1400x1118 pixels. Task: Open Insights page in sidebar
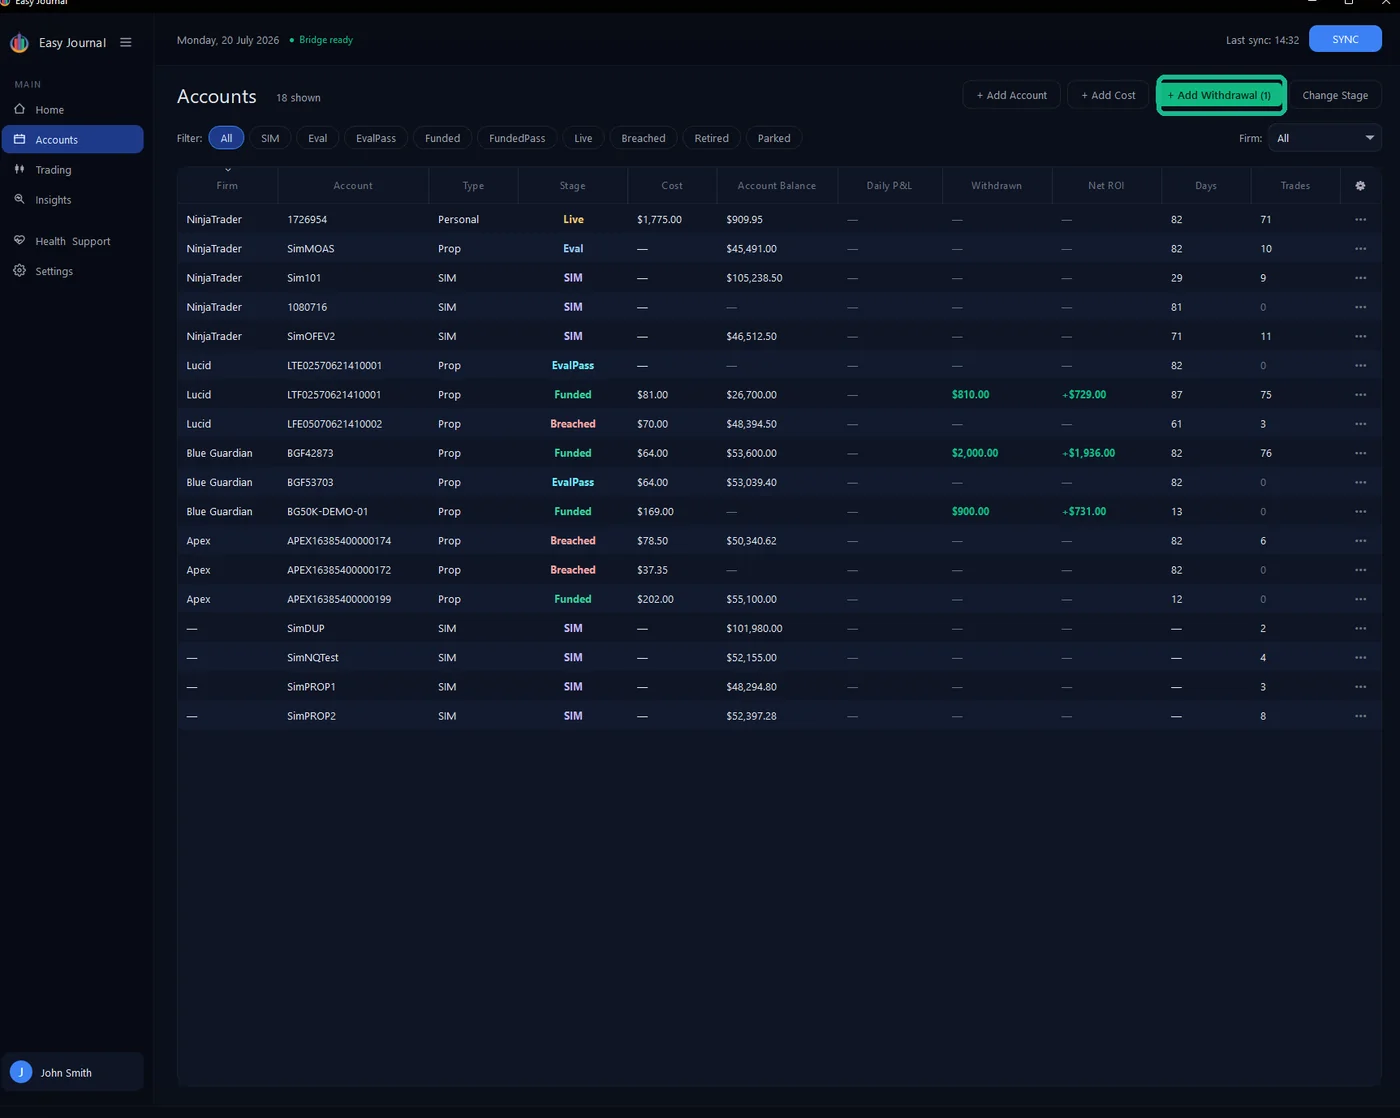(72, 199)
